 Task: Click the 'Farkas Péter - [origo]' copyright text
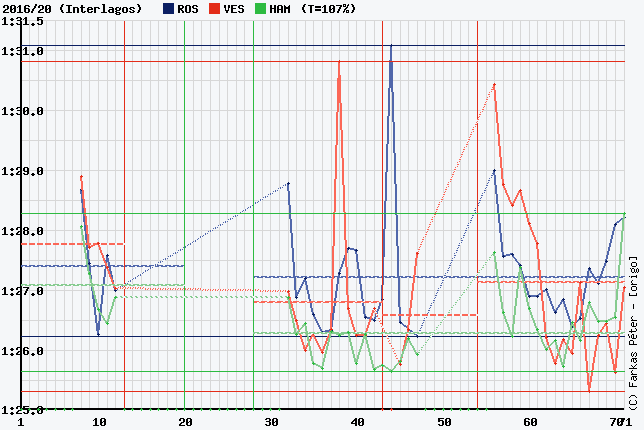[633, 332]
